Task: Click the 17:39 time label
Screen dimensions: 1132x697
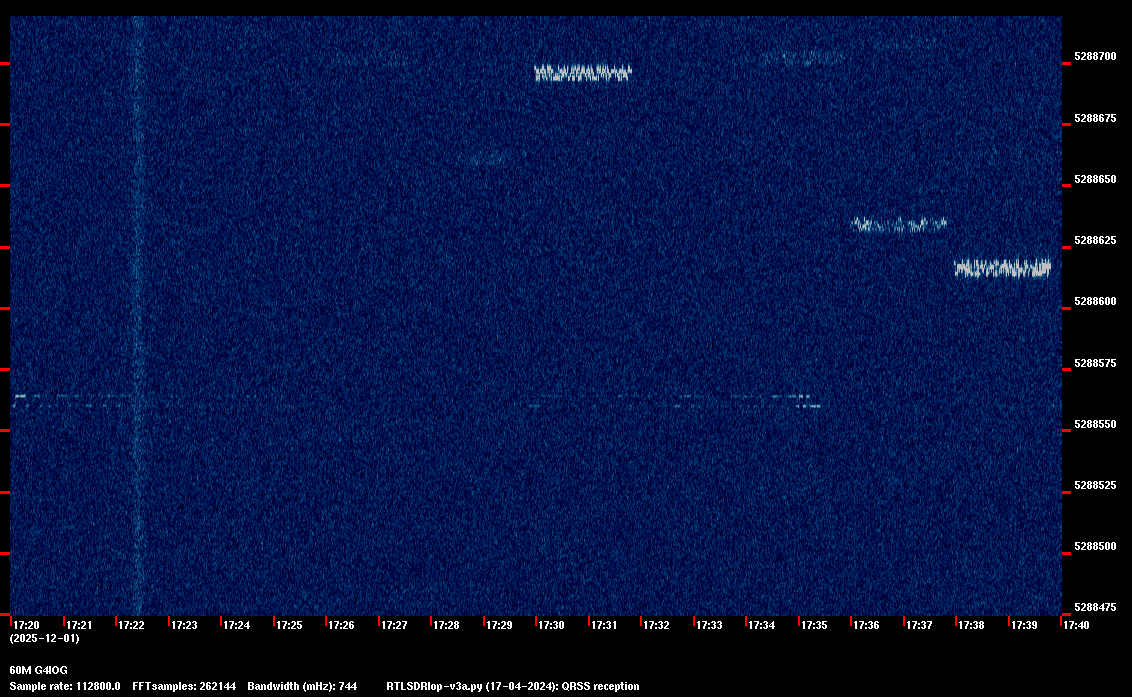Action: tap(1024, 625)
